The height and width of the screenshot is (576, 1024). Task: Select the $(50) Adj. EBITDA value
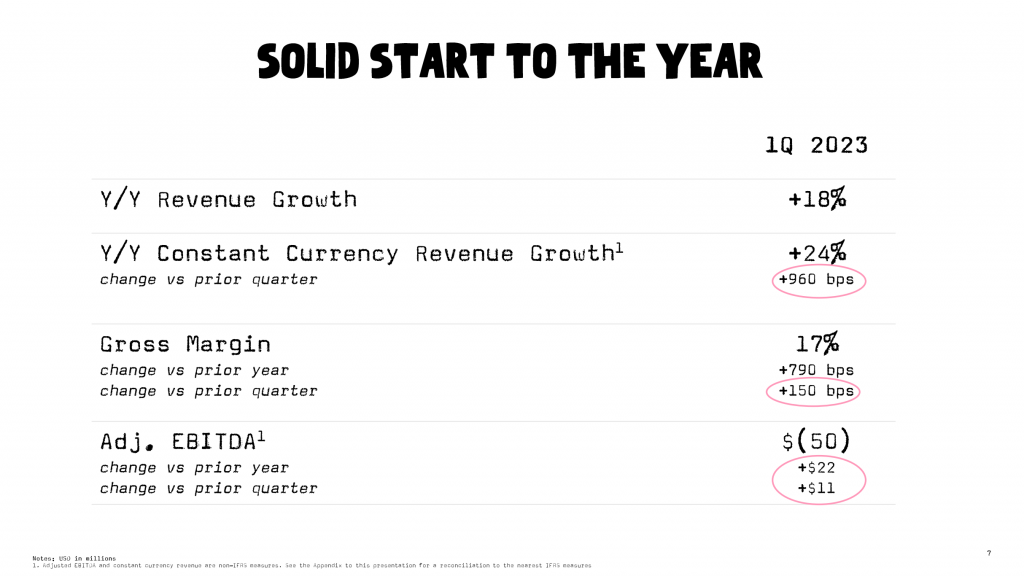816,441
